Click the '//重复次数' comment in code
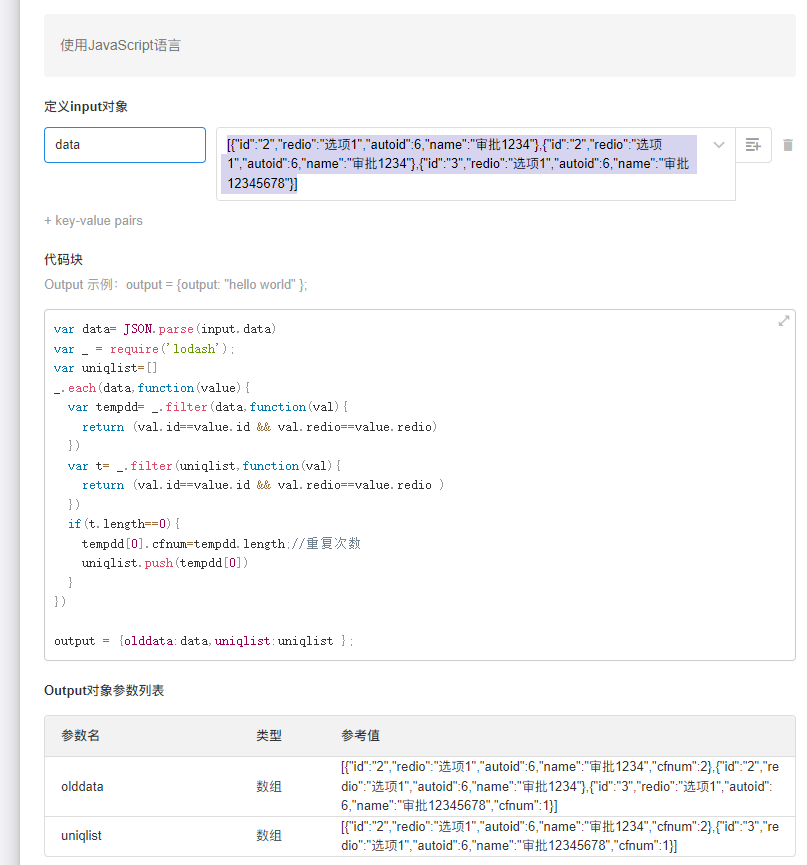The height and width of the screenshot is (865, 807). click(324, 543)
